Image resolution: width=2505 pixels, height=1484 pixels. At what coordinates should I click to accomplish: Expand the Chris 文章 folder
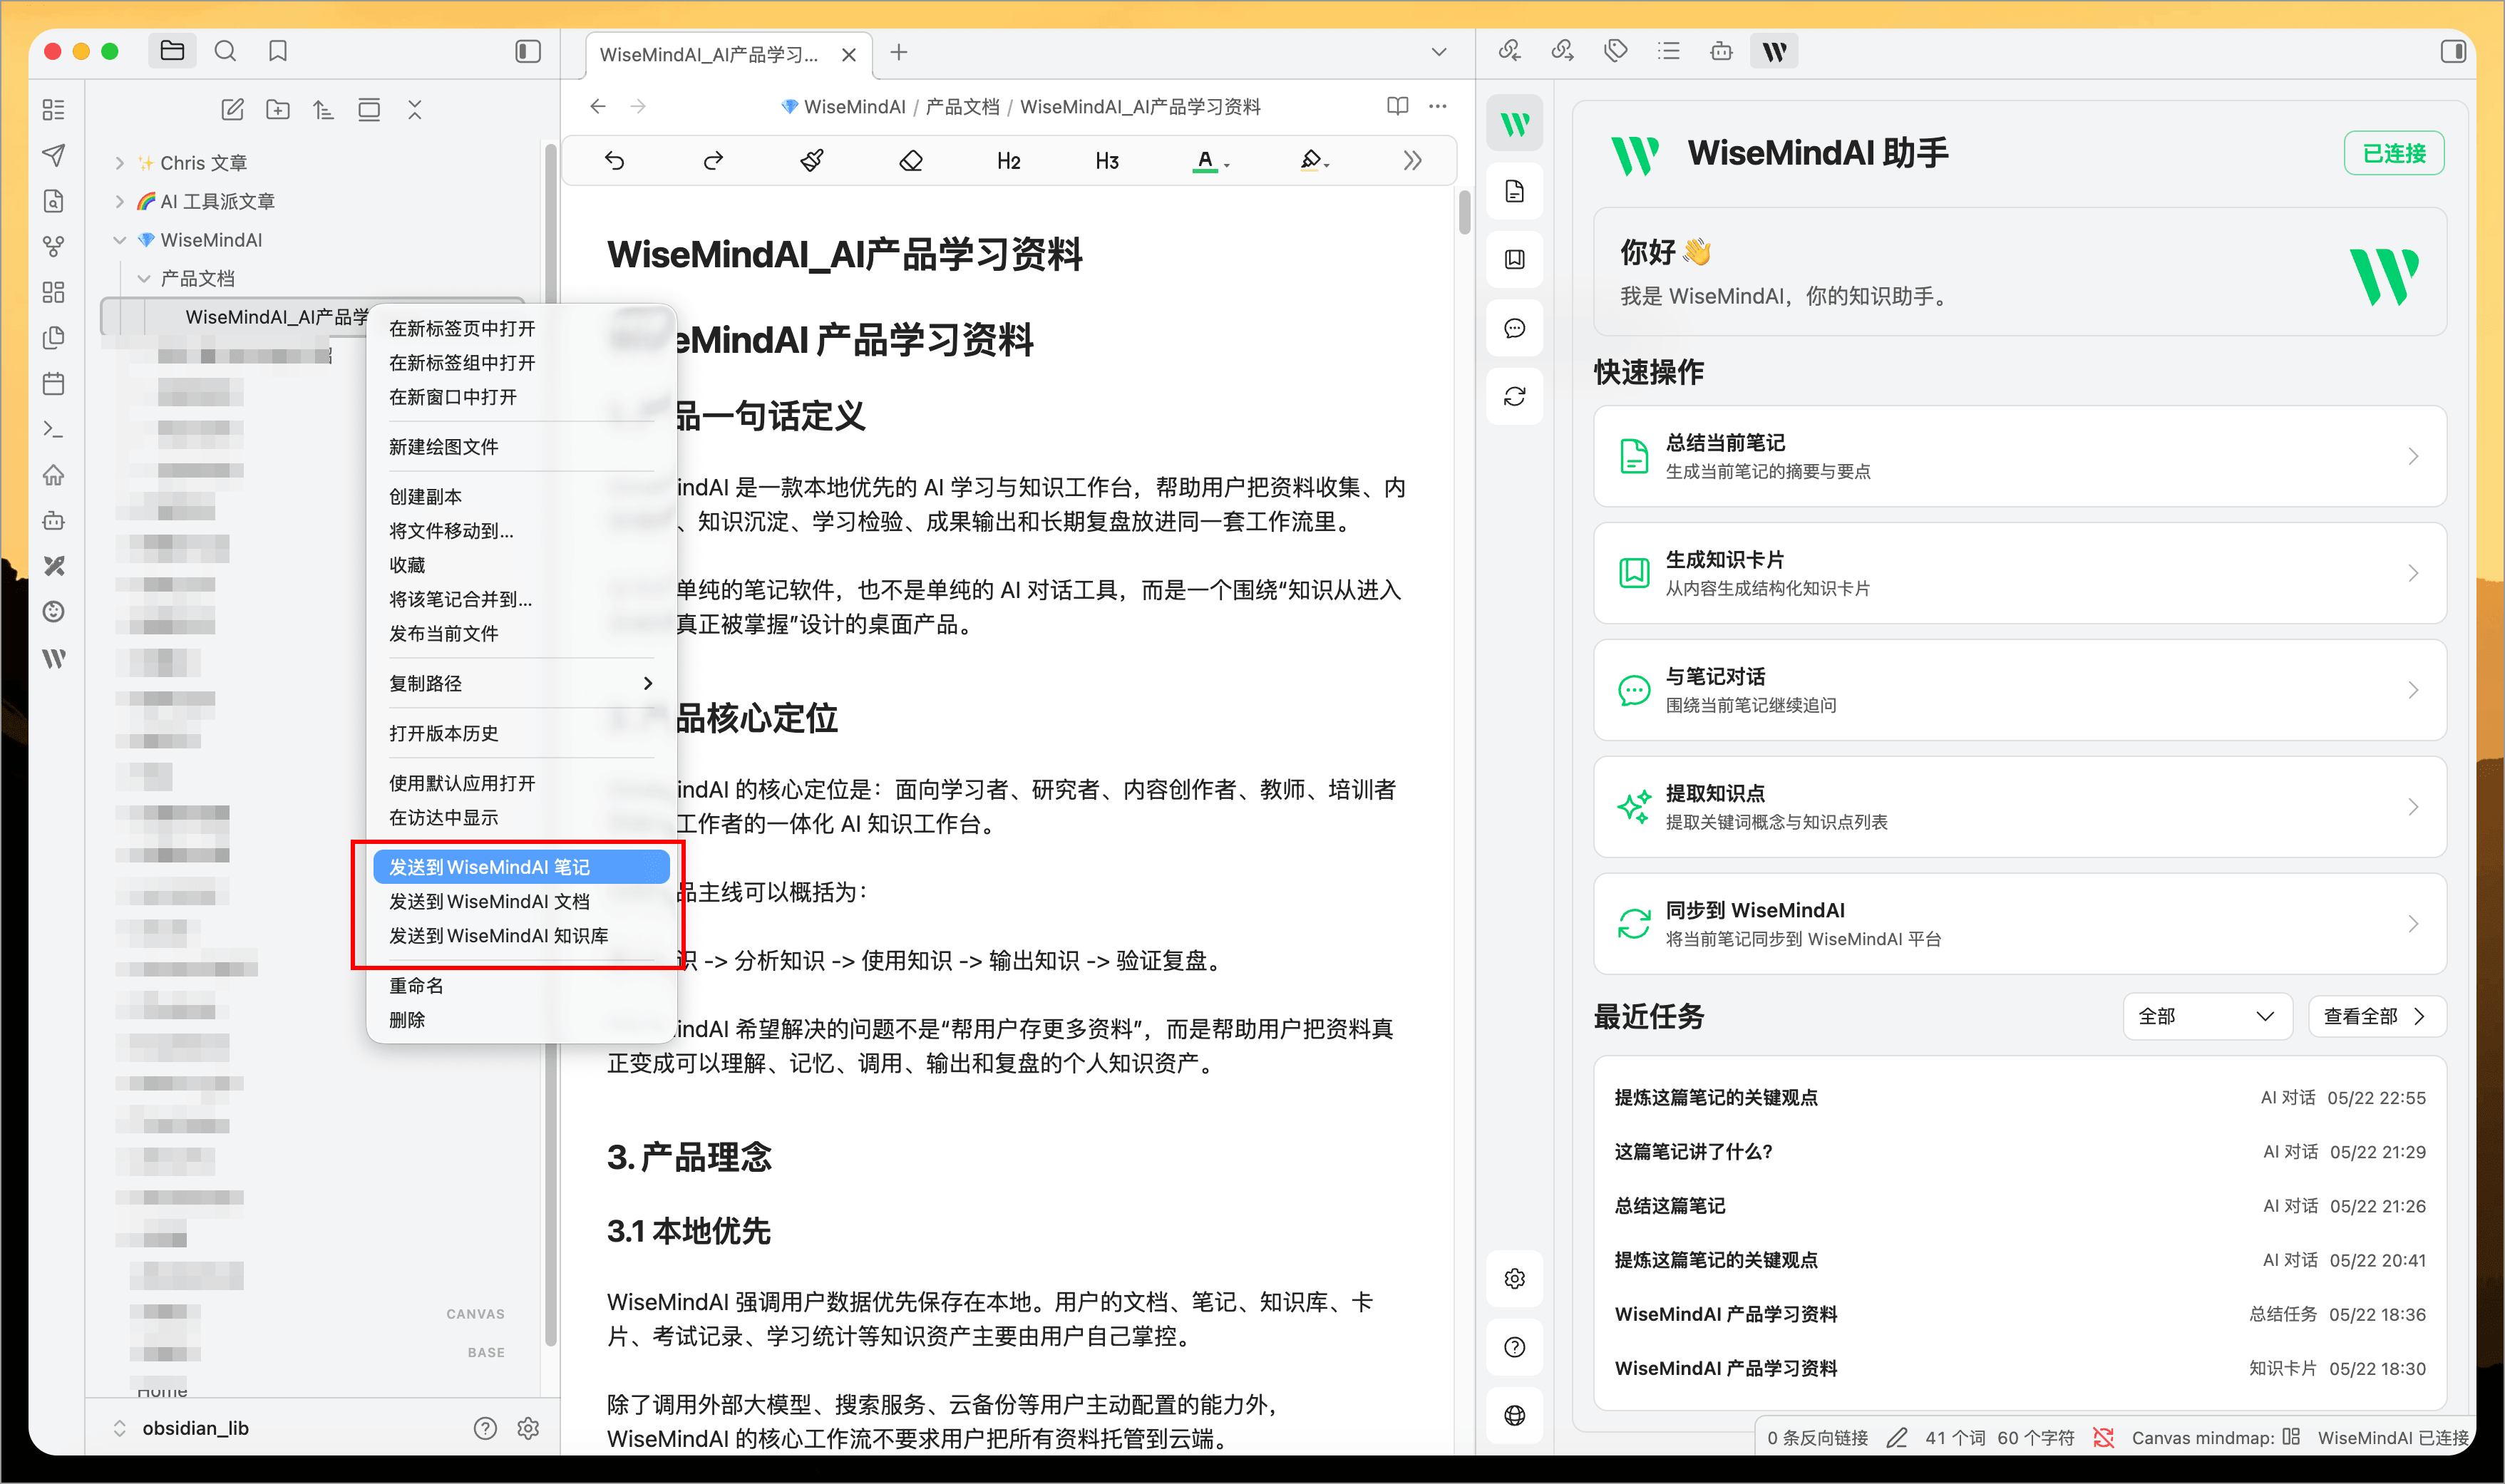[x=119, y=163]
